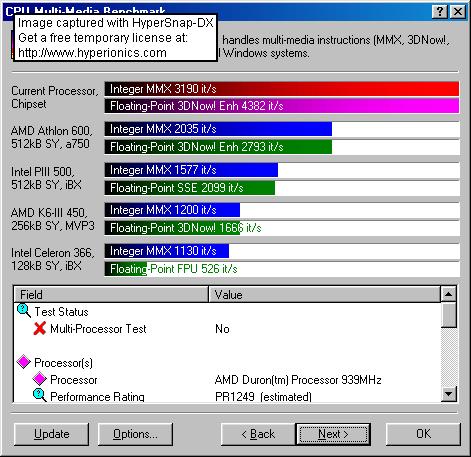Click the green Floating-Point 3DNow! Enh 2793 bar
This screenshot has height=457, width=471.
pyautogui.click(x=218, y=147)
